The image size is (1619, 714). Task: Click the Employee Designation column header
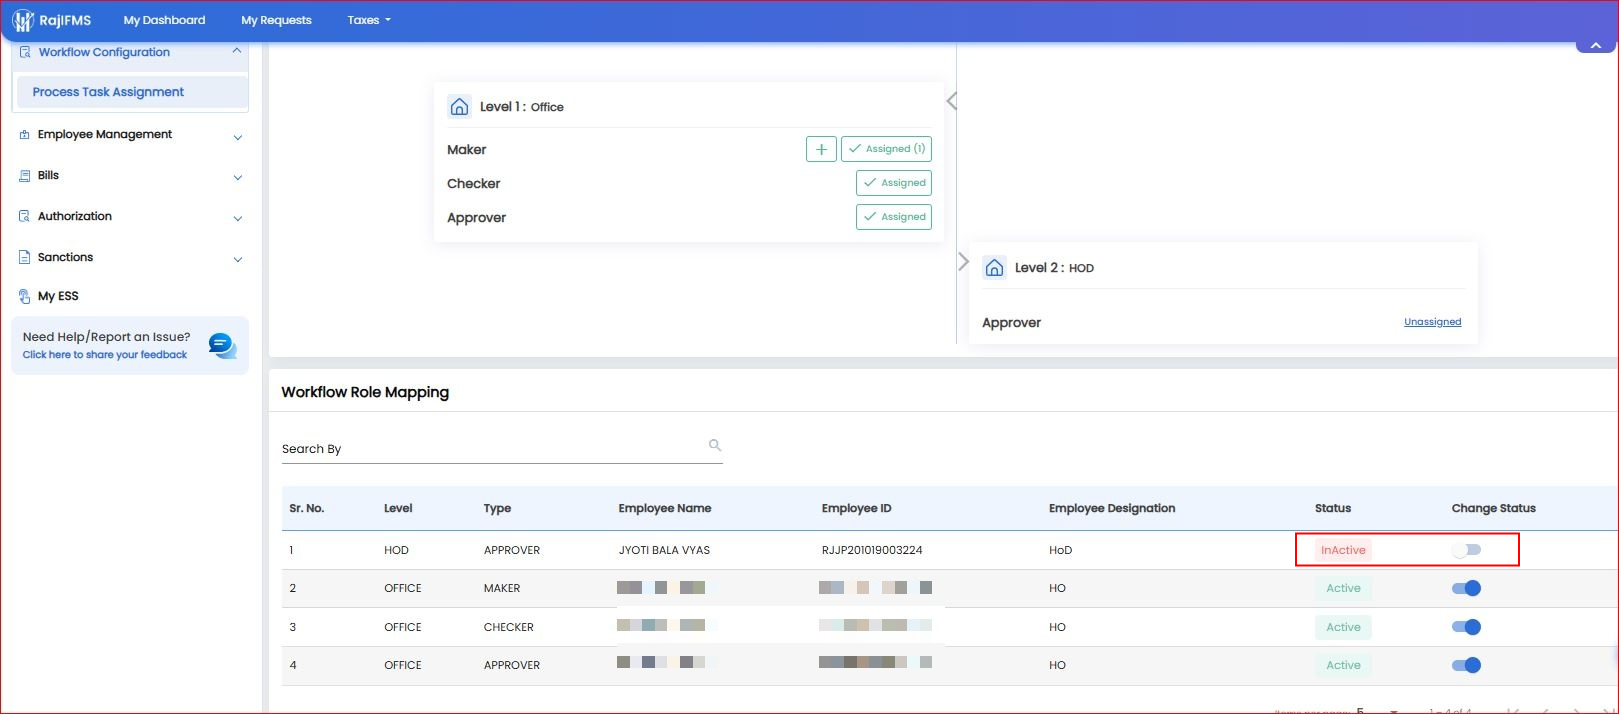tap(1112, 508)
